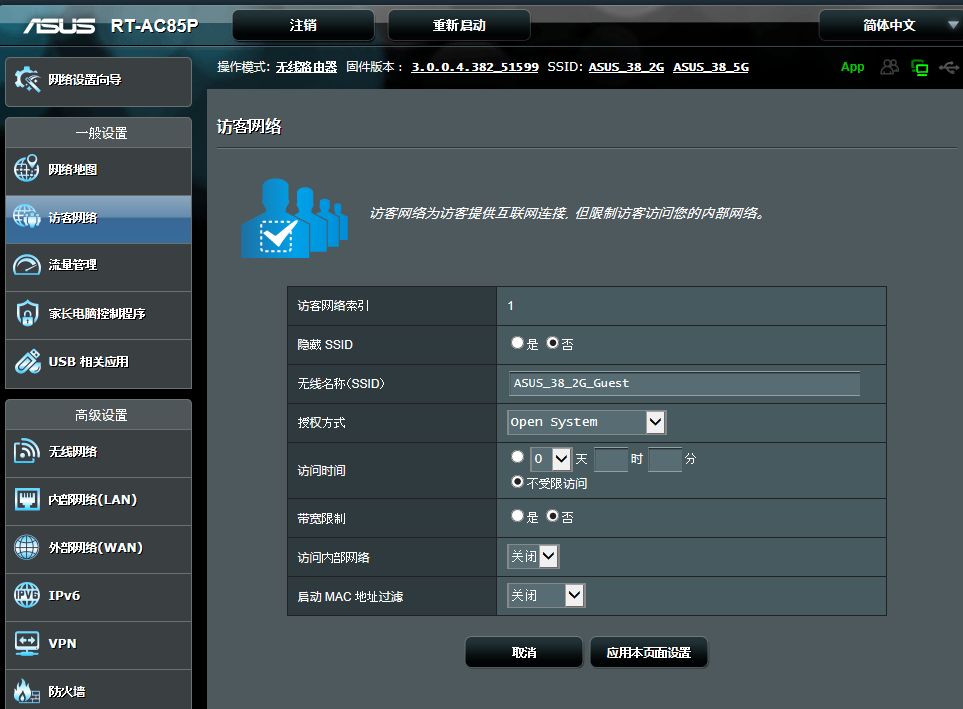Click the green App link
This screenshot has width=963, height=709.
tap(852, 67)
